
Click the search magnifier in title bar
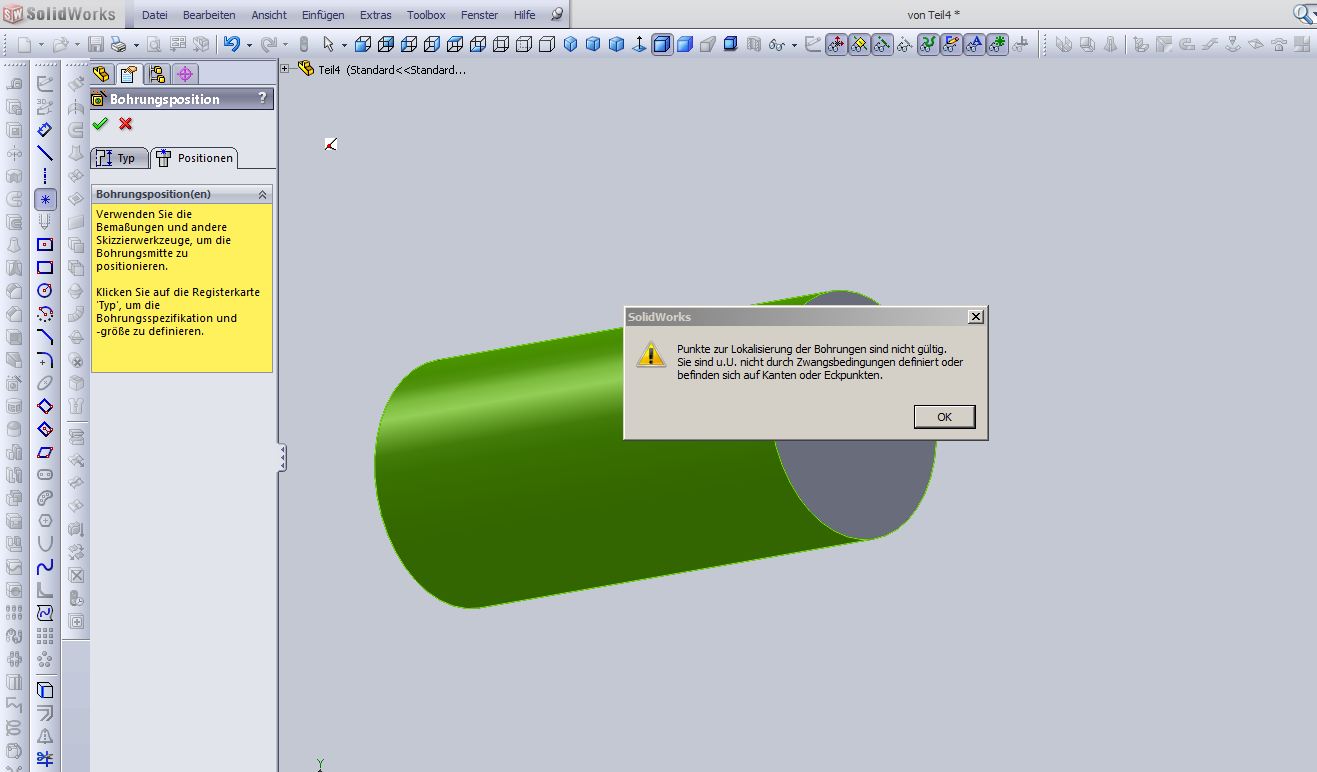1303,14
